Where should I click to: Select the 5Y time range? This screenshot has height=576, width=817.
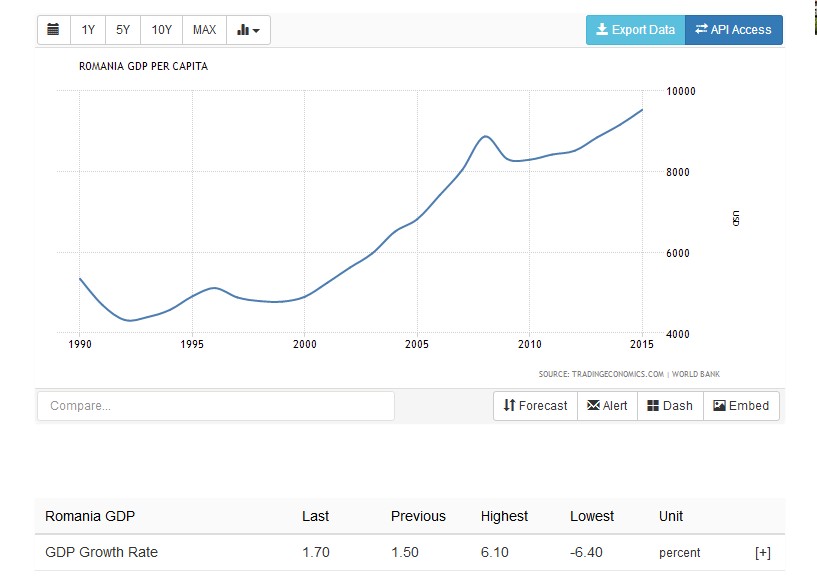pyautogui.click(x=123, y=30)
